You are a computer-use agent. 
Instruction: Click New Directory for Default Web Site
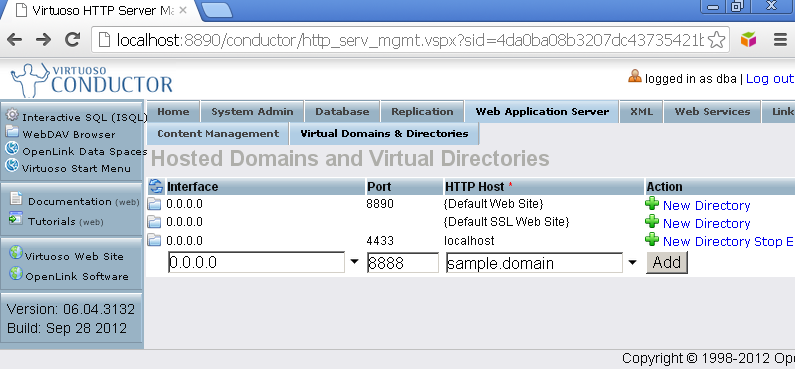point(706,206)
